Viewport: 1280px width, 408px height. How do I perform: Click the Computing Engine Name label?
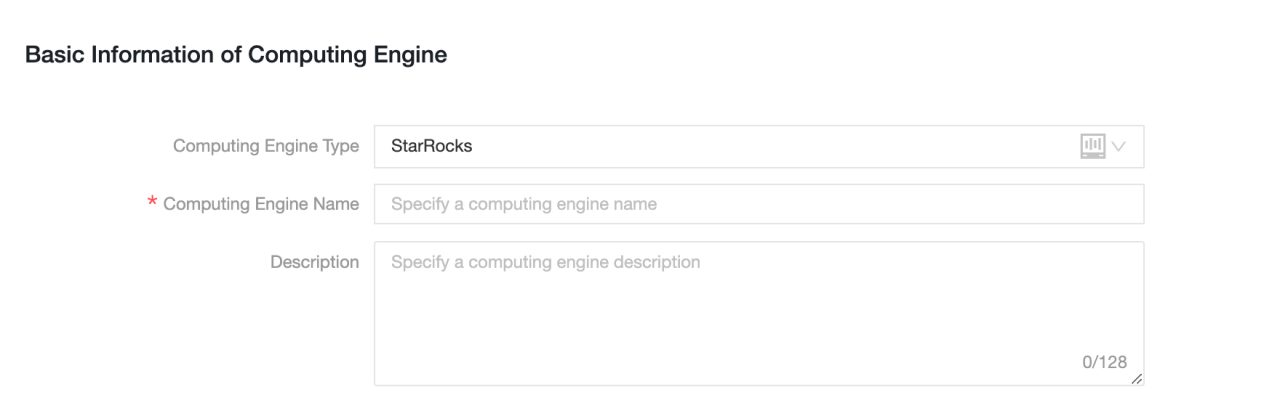(261, 204)
